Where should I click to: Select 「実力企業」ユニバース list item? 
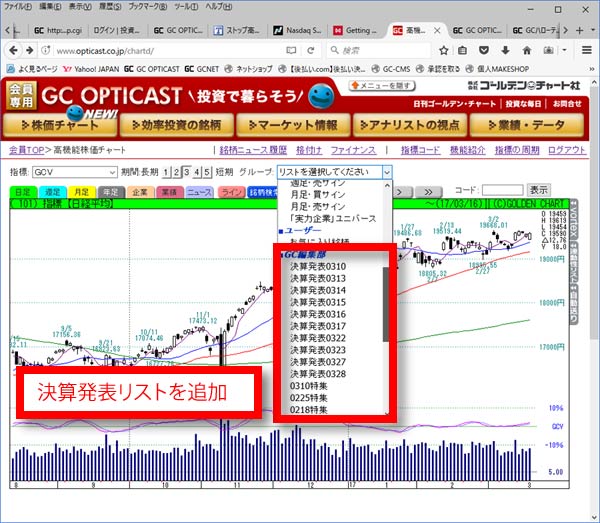(333, 219)
